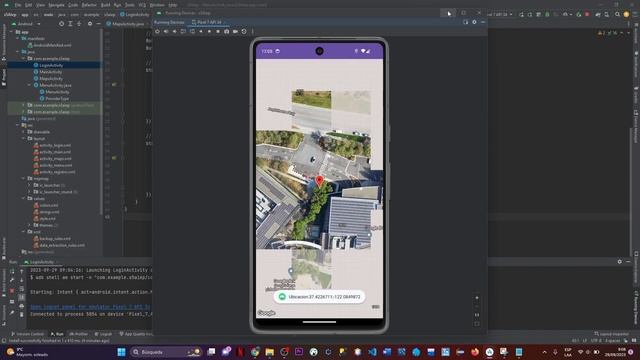Image resolution: width=640 pixels, height=360 pixels.
Task: Rerun the app from Run panel
Action: pyautogui.click(x=12, y=271)
